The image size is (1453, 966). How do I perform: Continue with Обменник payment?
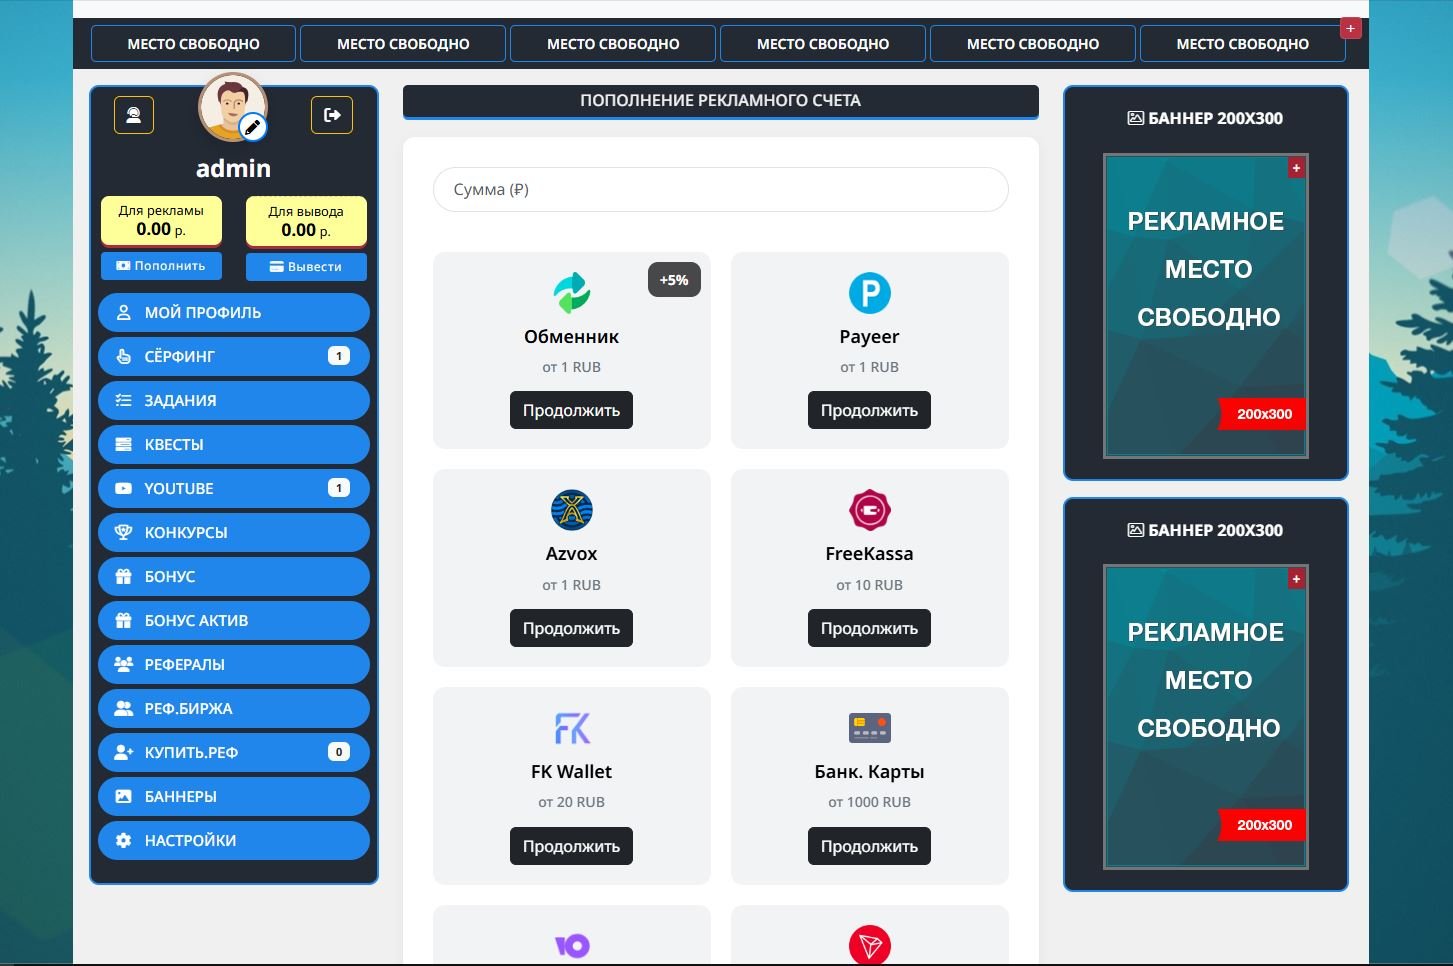coord(571,410)
